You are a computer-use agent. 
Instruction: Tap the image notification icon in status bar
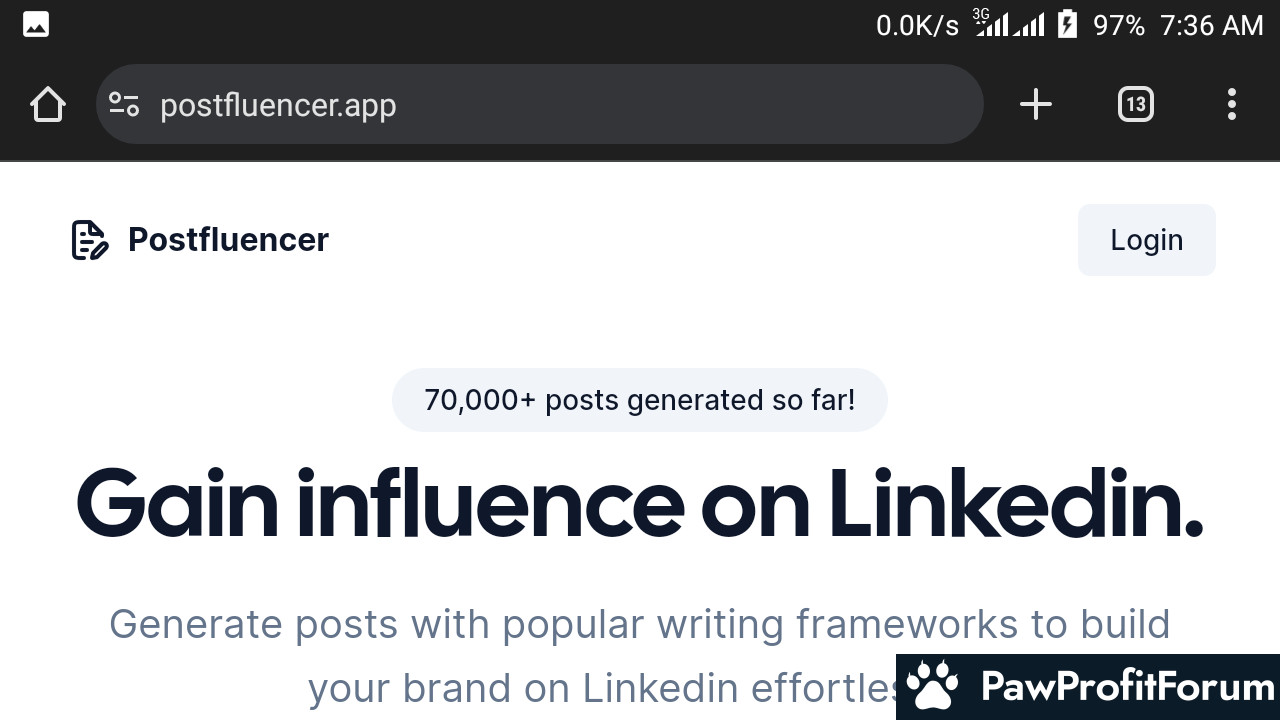36,25
